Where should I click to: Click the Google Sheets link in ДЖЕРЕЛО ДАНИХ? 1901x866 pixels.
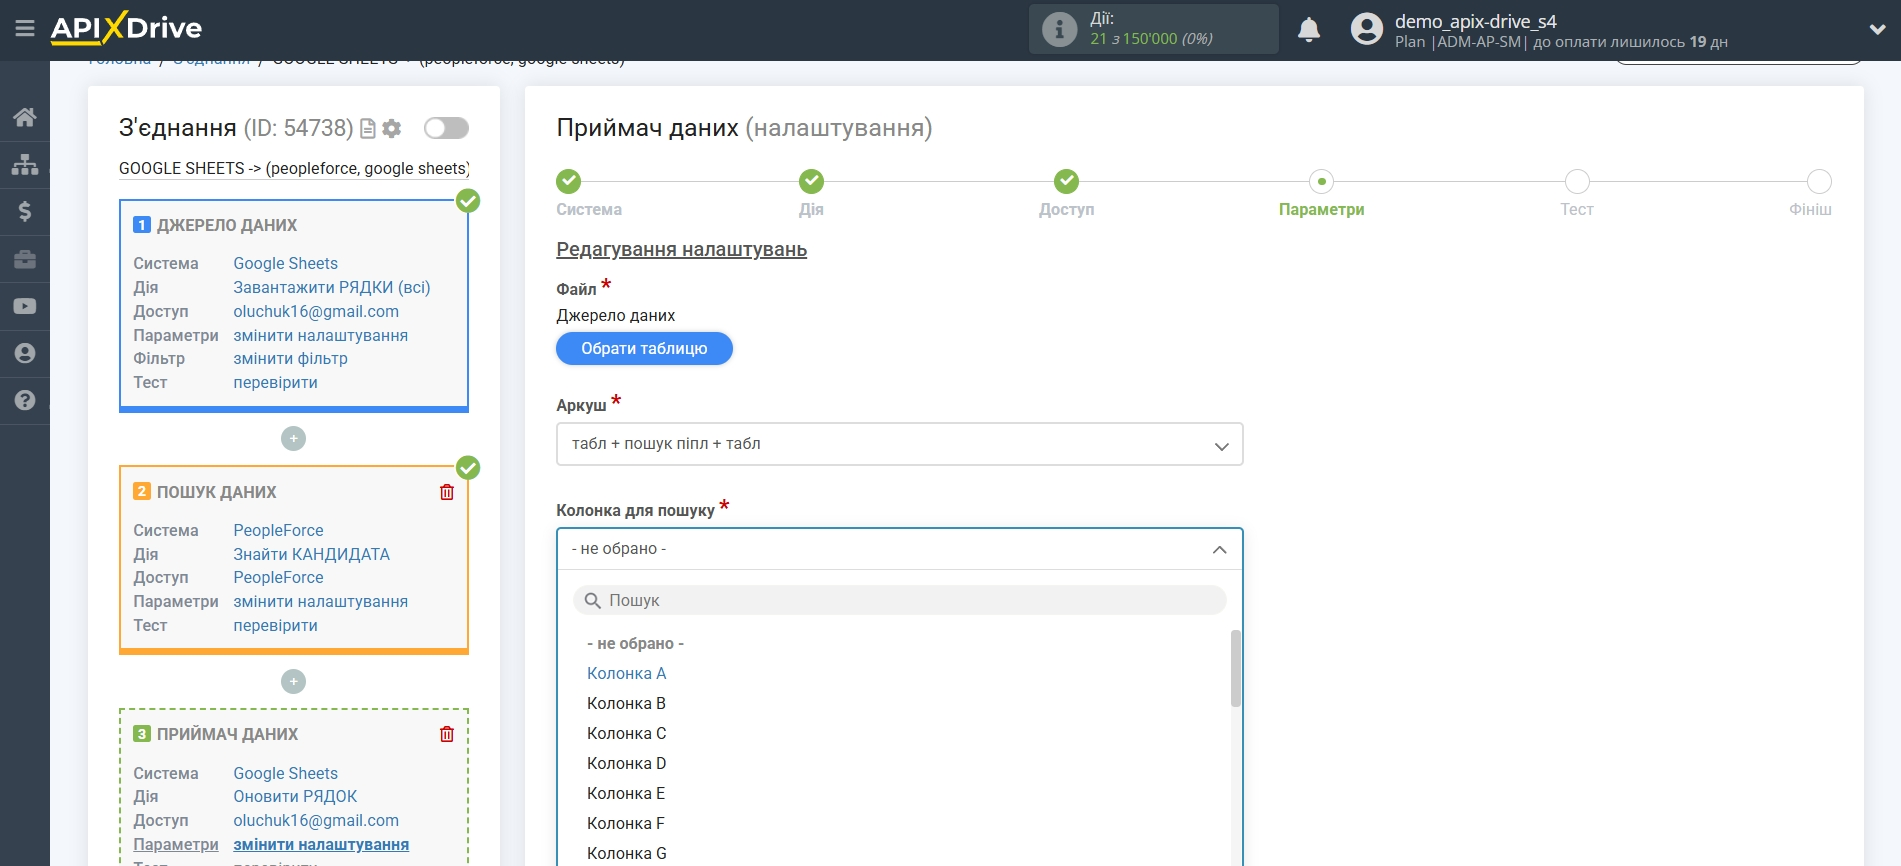[x=285, y=263]
